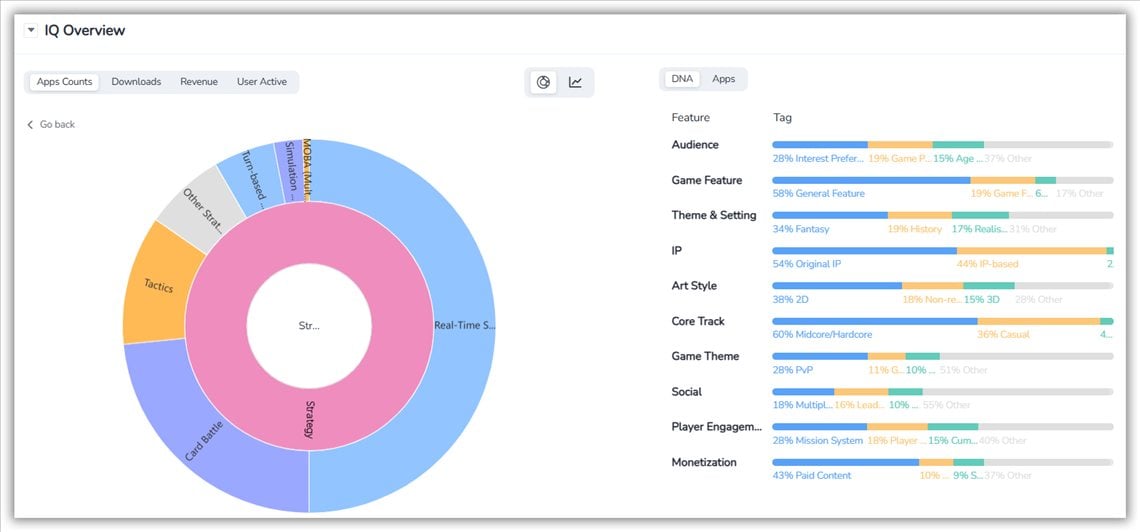Click 38% 2D tag text

(790, 299)
